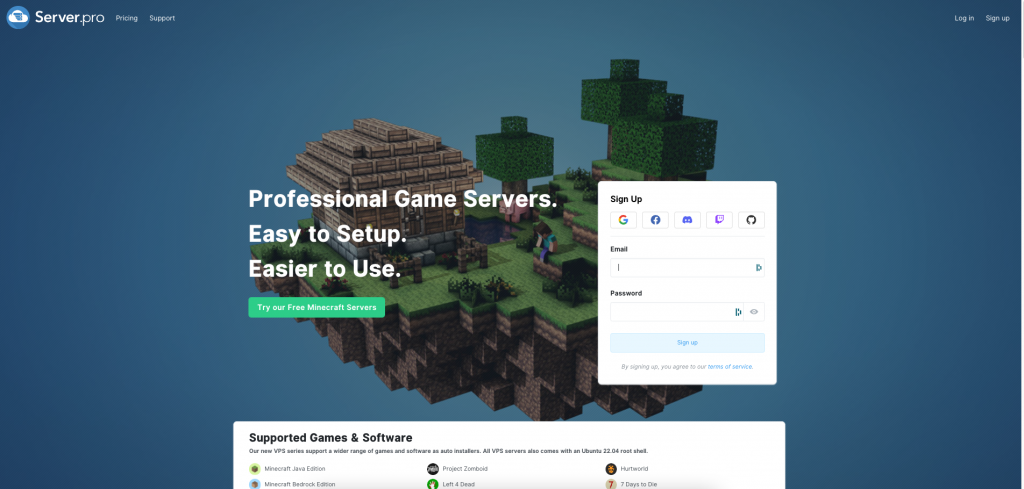
Task: Open the terms of service link
Action: point(730,367)
